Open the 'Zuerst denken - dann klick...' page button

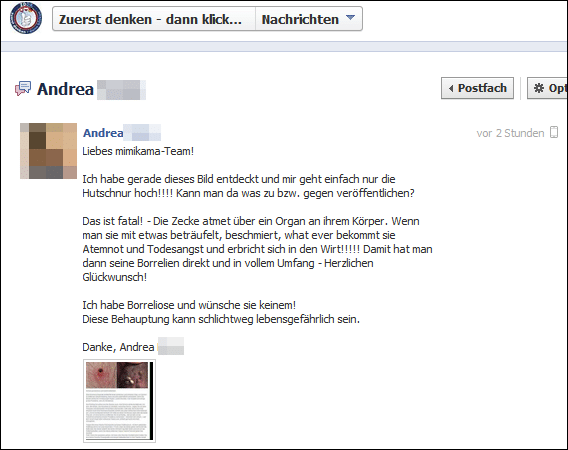pyautogui.click(x=154, y=19)
